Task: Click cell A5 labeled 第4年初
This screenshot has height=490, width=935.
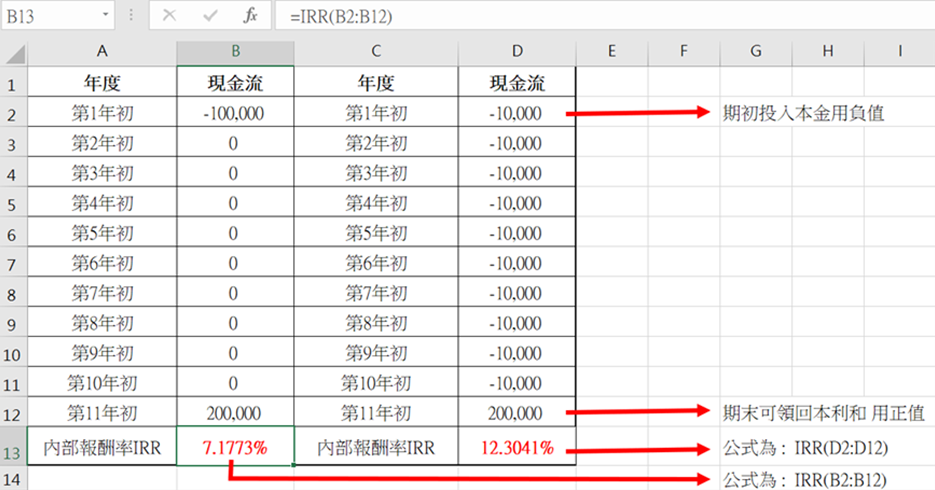Action: pos(102,202)
